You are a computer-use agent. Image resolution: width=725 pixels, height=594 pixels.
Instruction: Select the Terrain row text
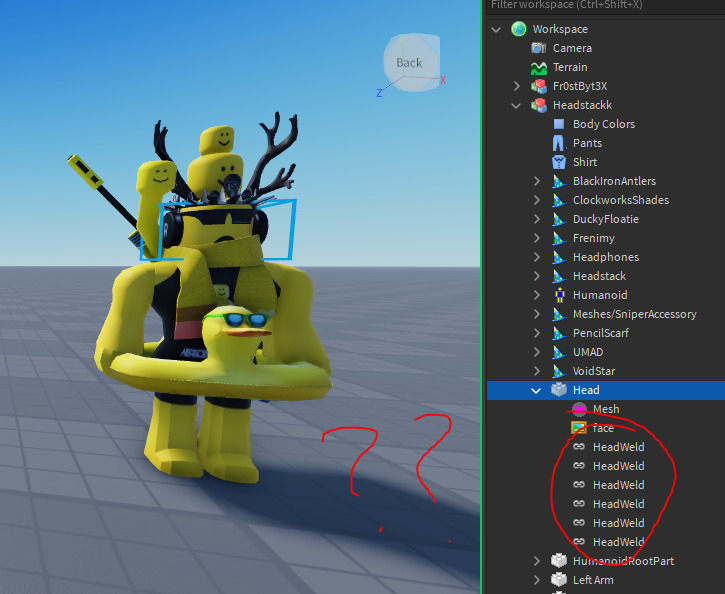[570, 67]
